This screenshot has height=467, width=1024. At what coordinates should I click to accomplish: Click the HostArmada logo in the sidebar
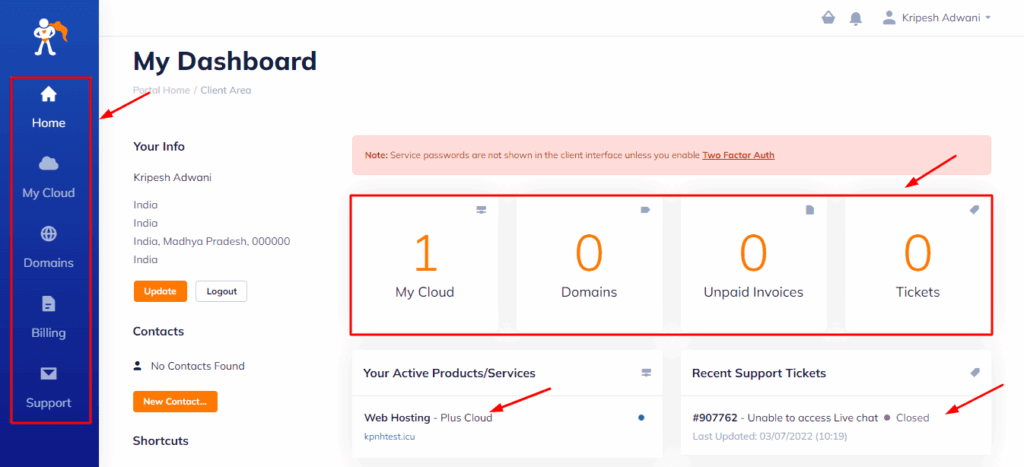click(47, 37)
